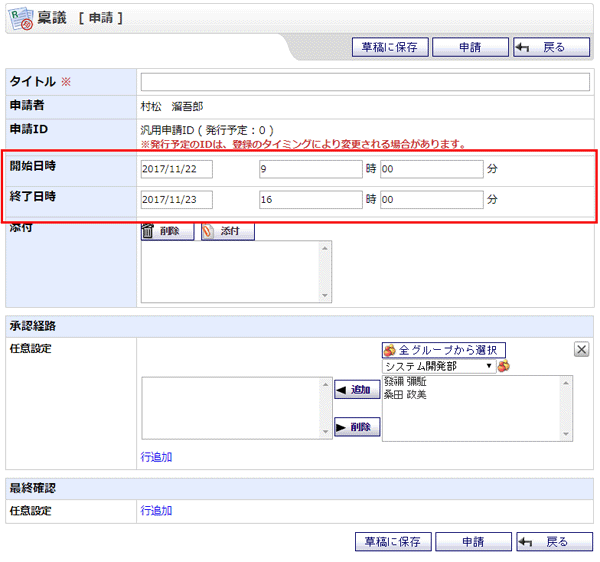
Task: Click the bottom 戻る button
Action: (554, 542)
